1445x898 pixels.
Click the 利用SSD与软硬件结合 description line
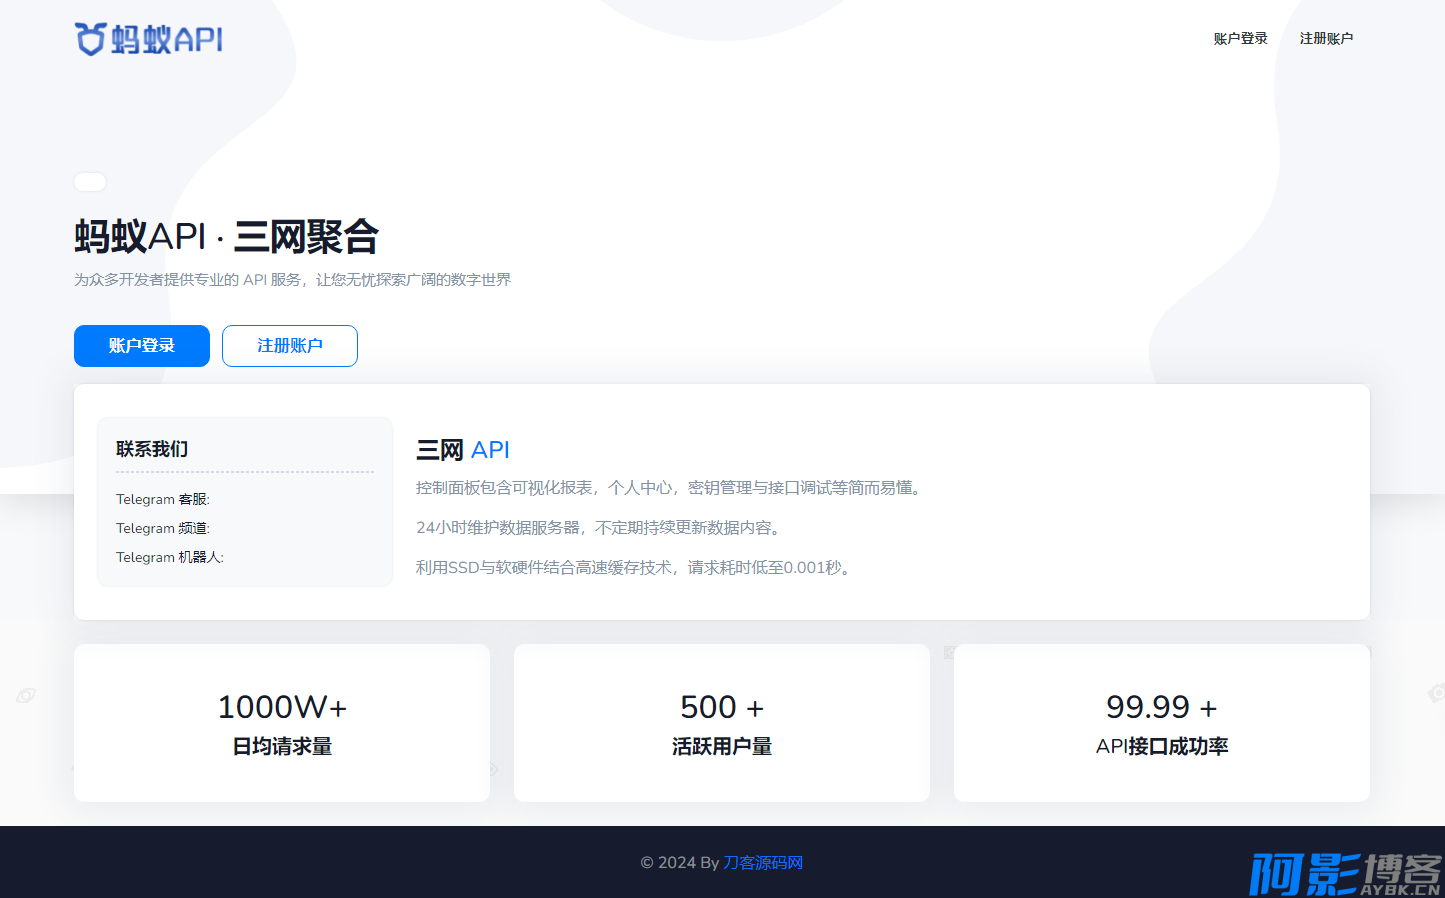pos(636,568)
